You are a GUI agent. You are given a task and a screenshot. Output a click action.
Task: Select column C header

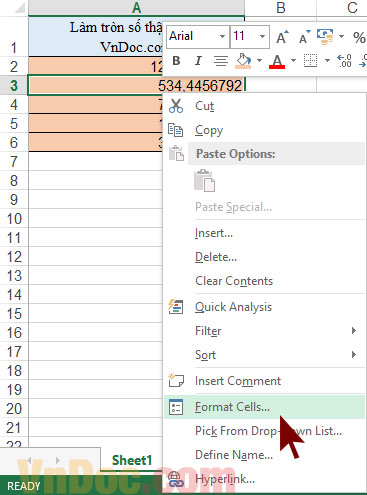point(342,8)
